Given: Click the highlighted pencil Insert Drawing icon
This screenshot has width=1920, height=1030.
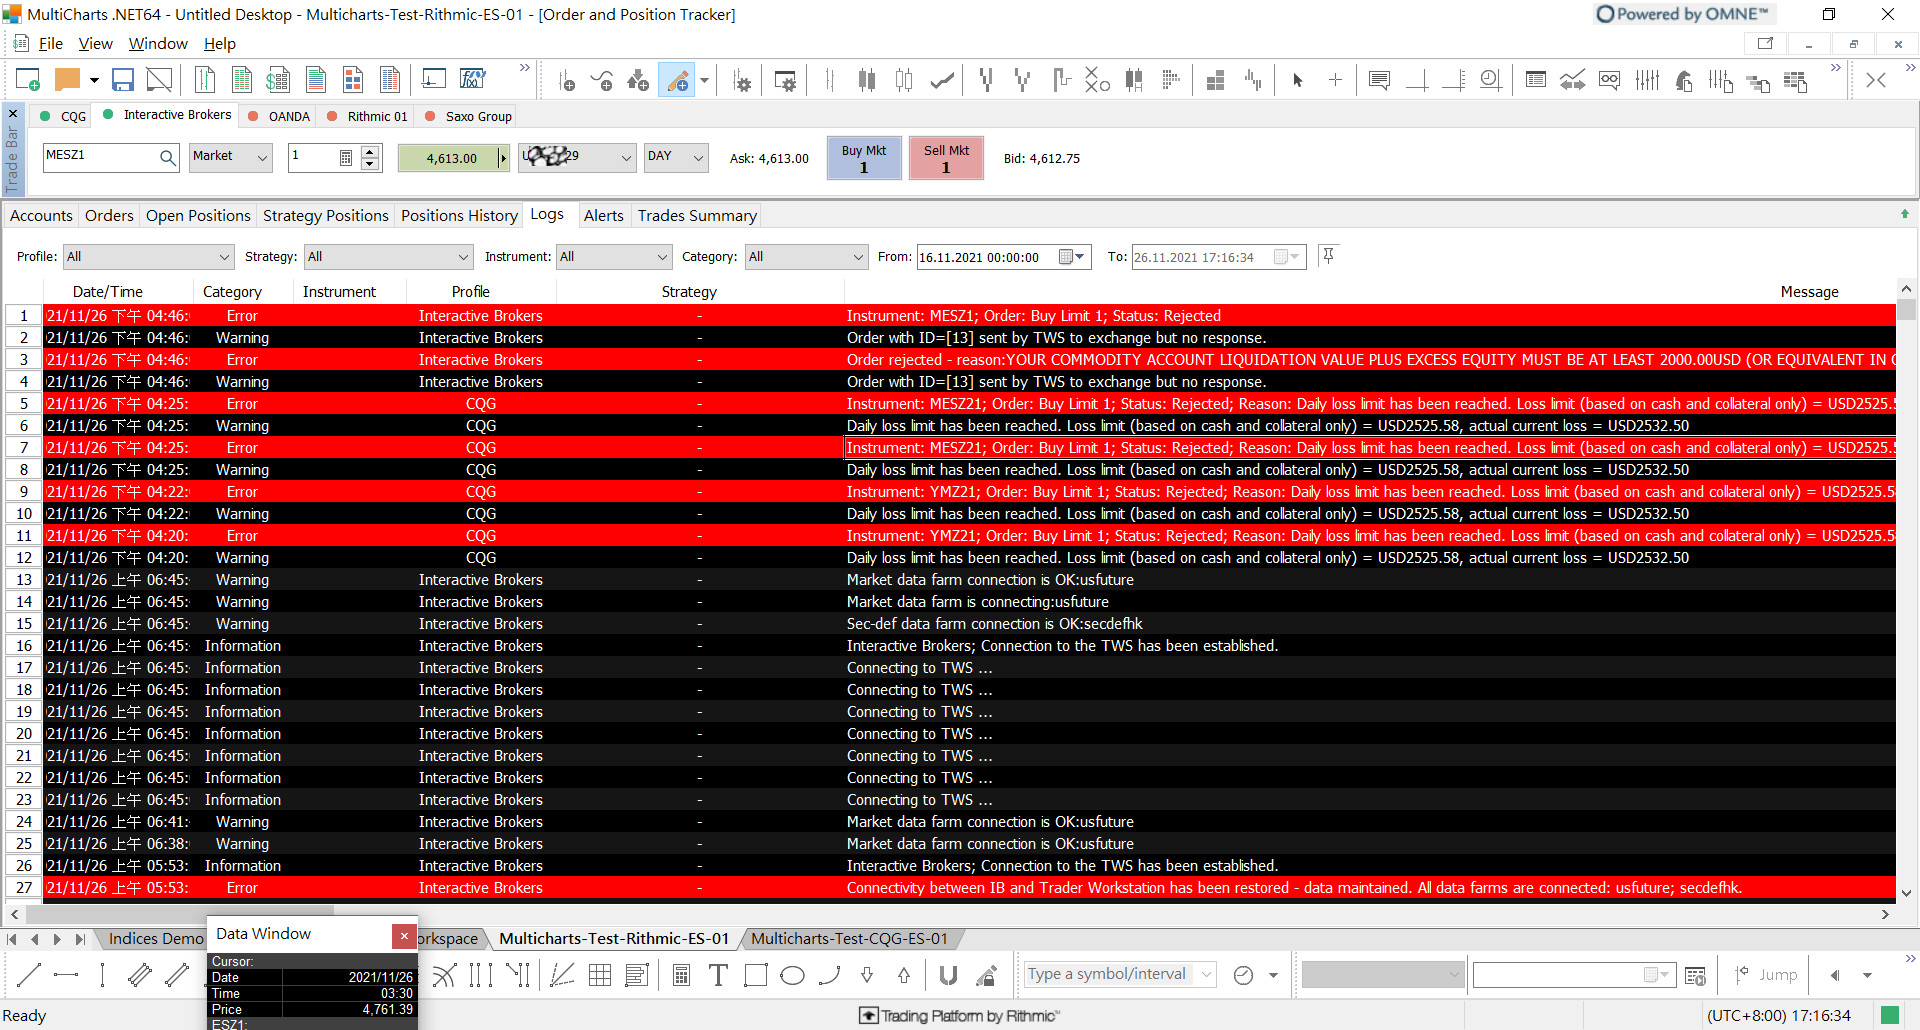Looking at the screenshot, I should [678, 81].
